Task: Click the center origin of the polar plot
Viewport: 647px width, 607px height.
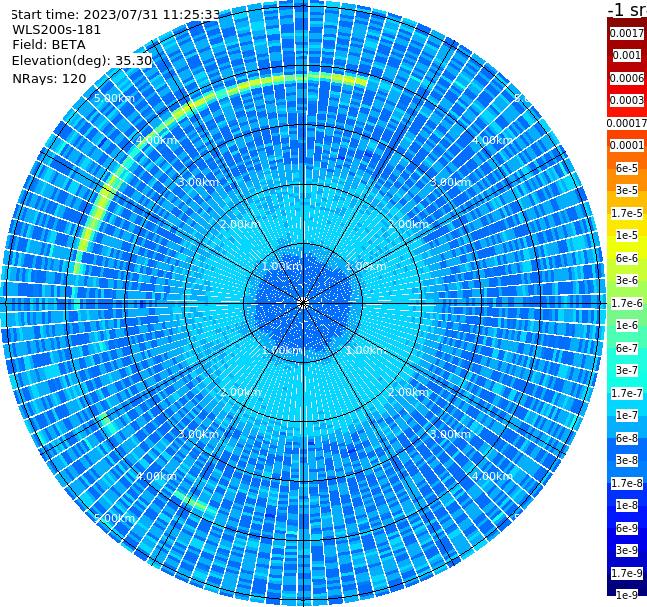Action: click(303, 303)
